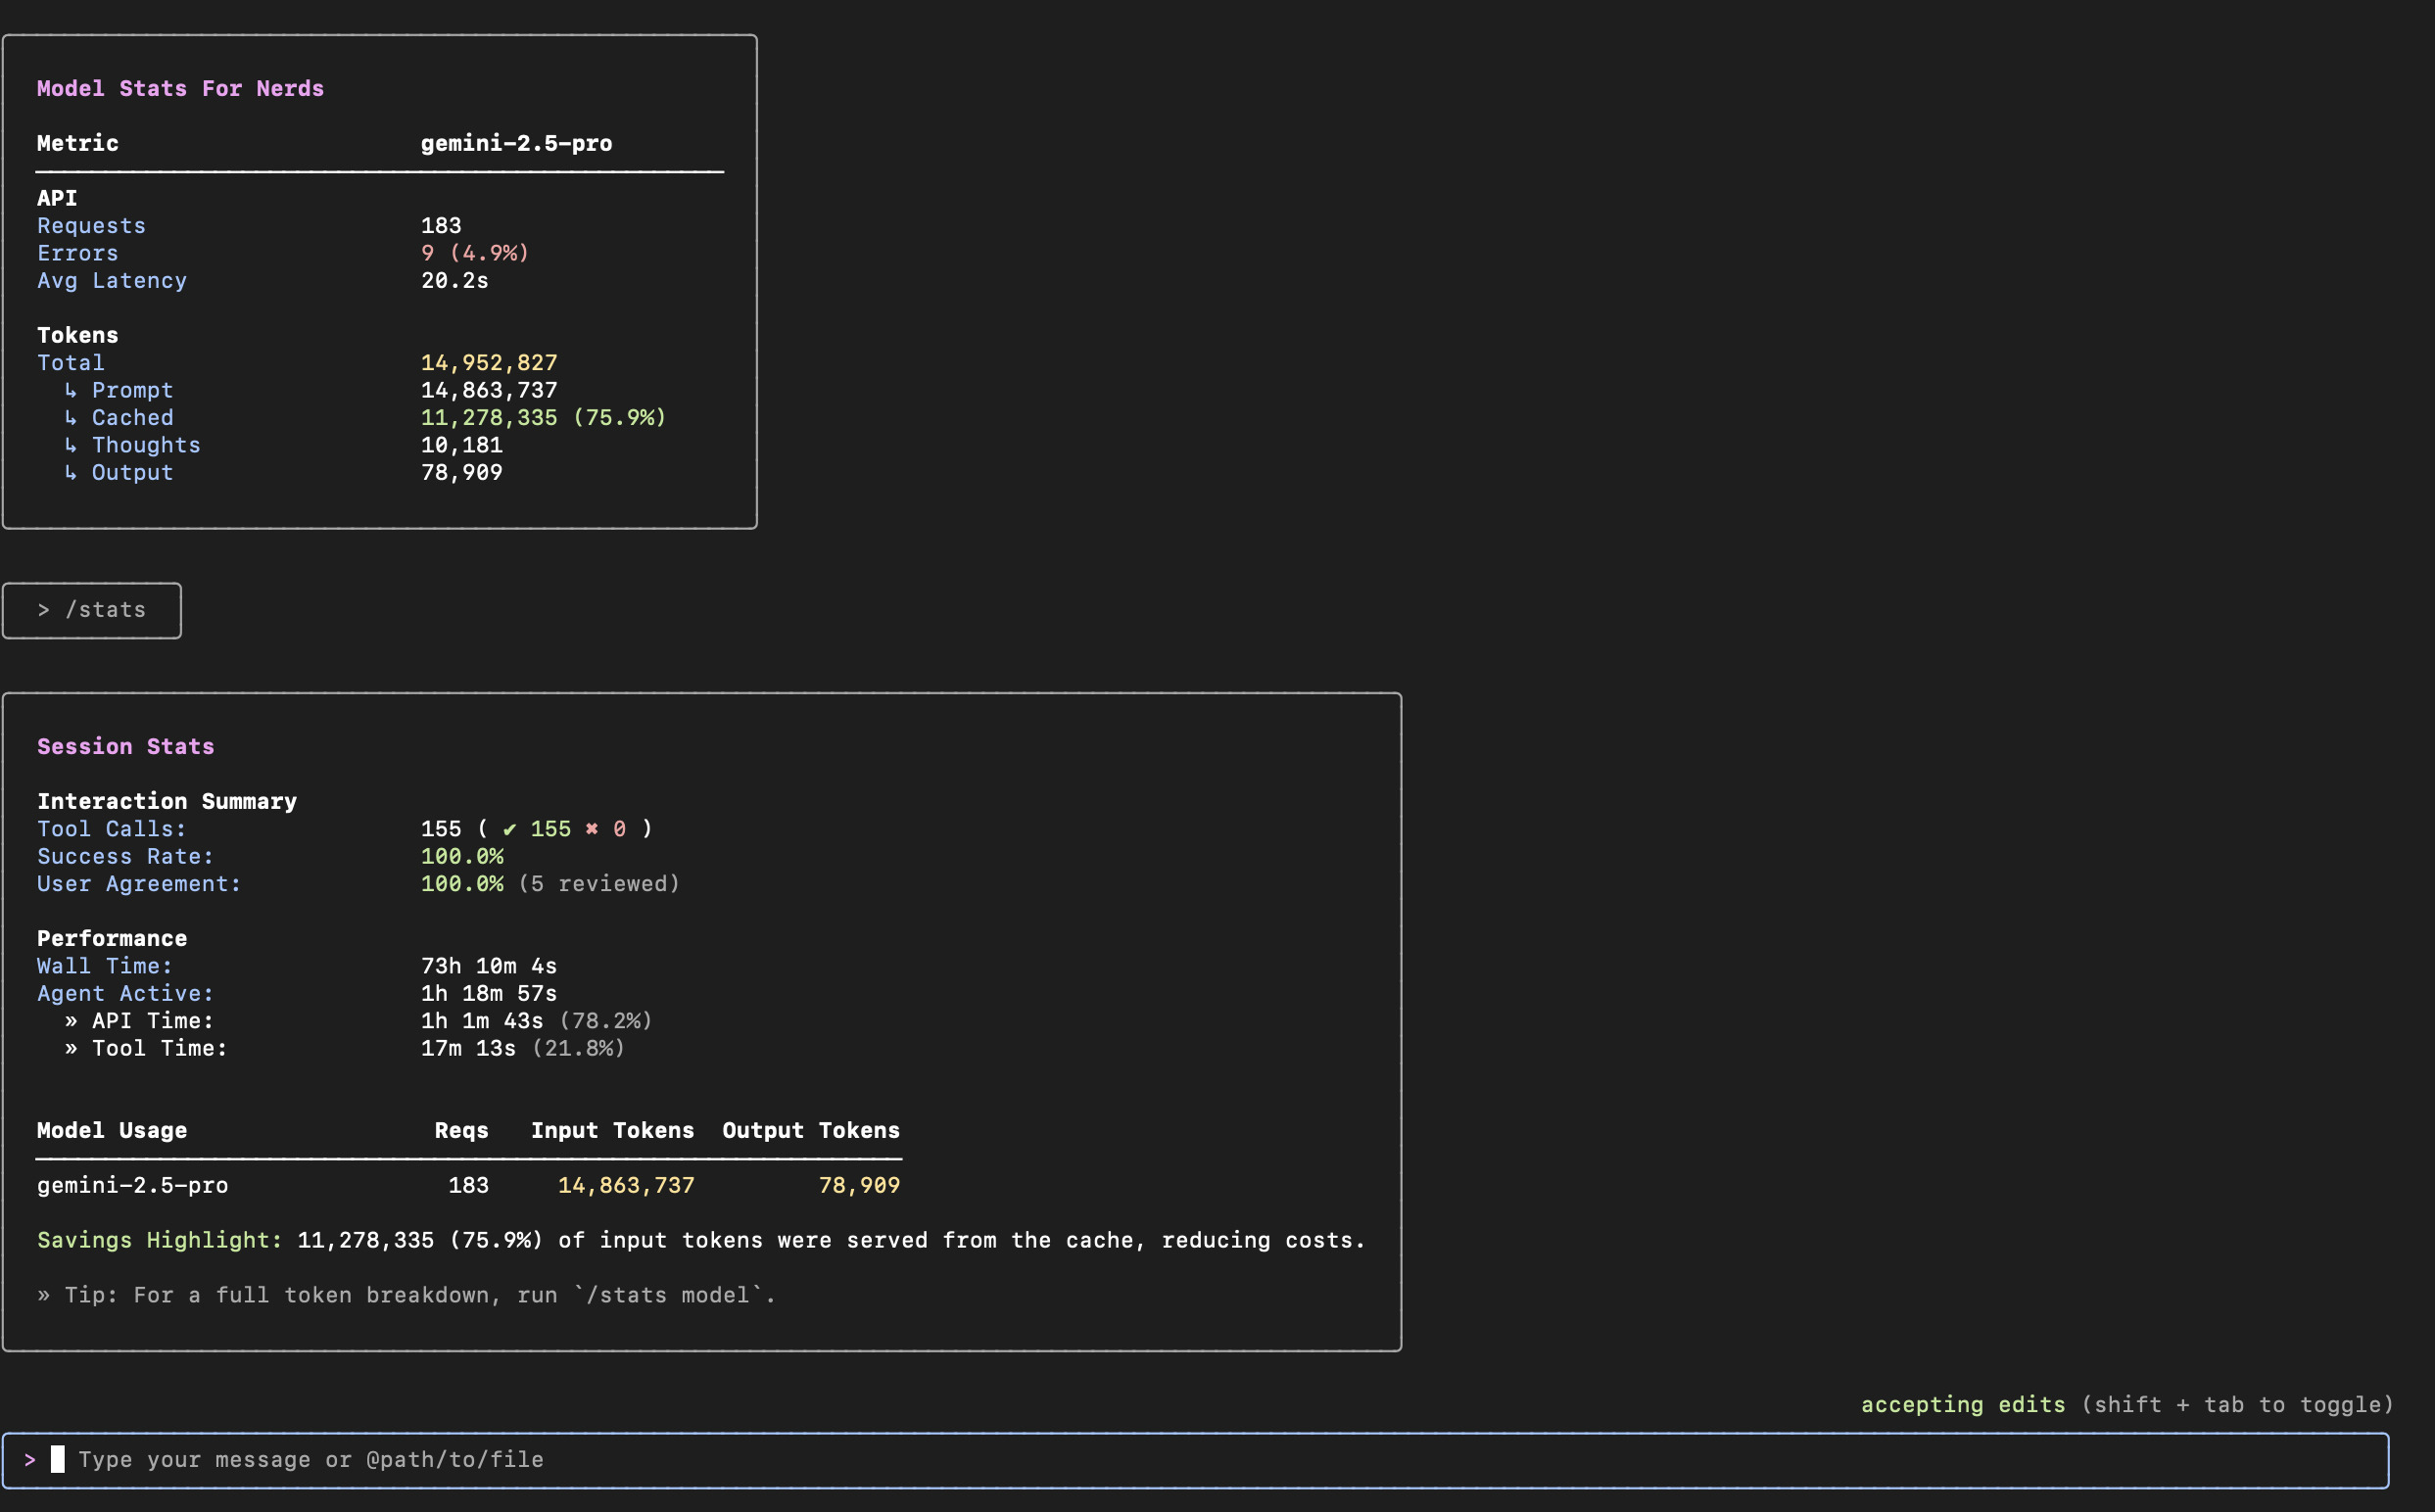The height and width of the screenshot is (1512, 2435).
Task: Click the Thoughts value '10,181'
Action: [x=462, y=445]
